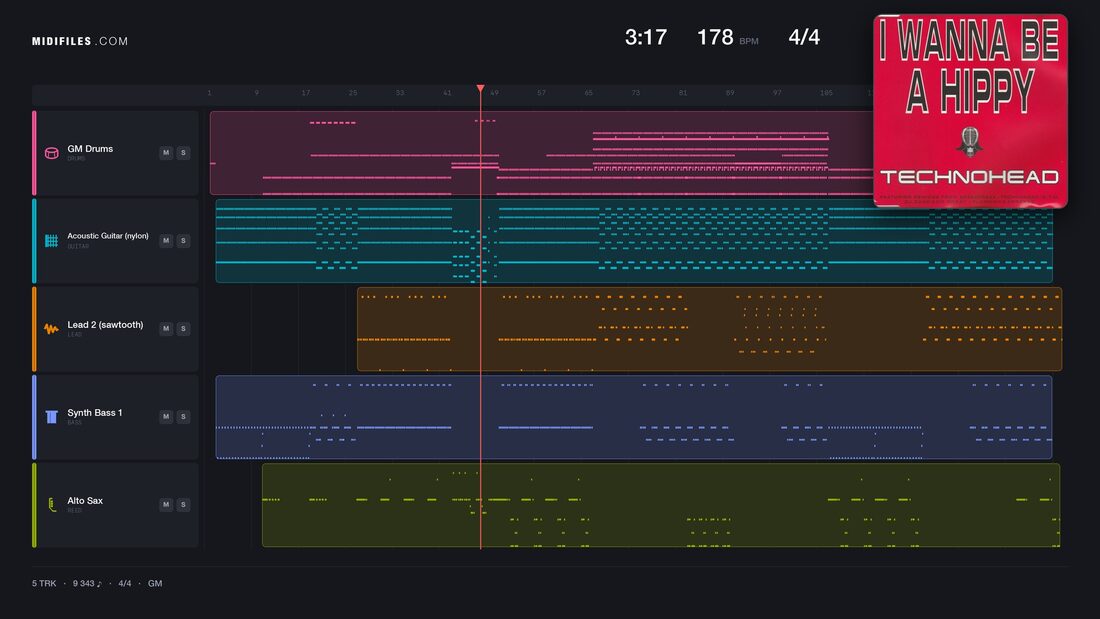The image size is (1100, 619).
Task: Click the GM Drums drum icon
Action: (x=51, y=153)
